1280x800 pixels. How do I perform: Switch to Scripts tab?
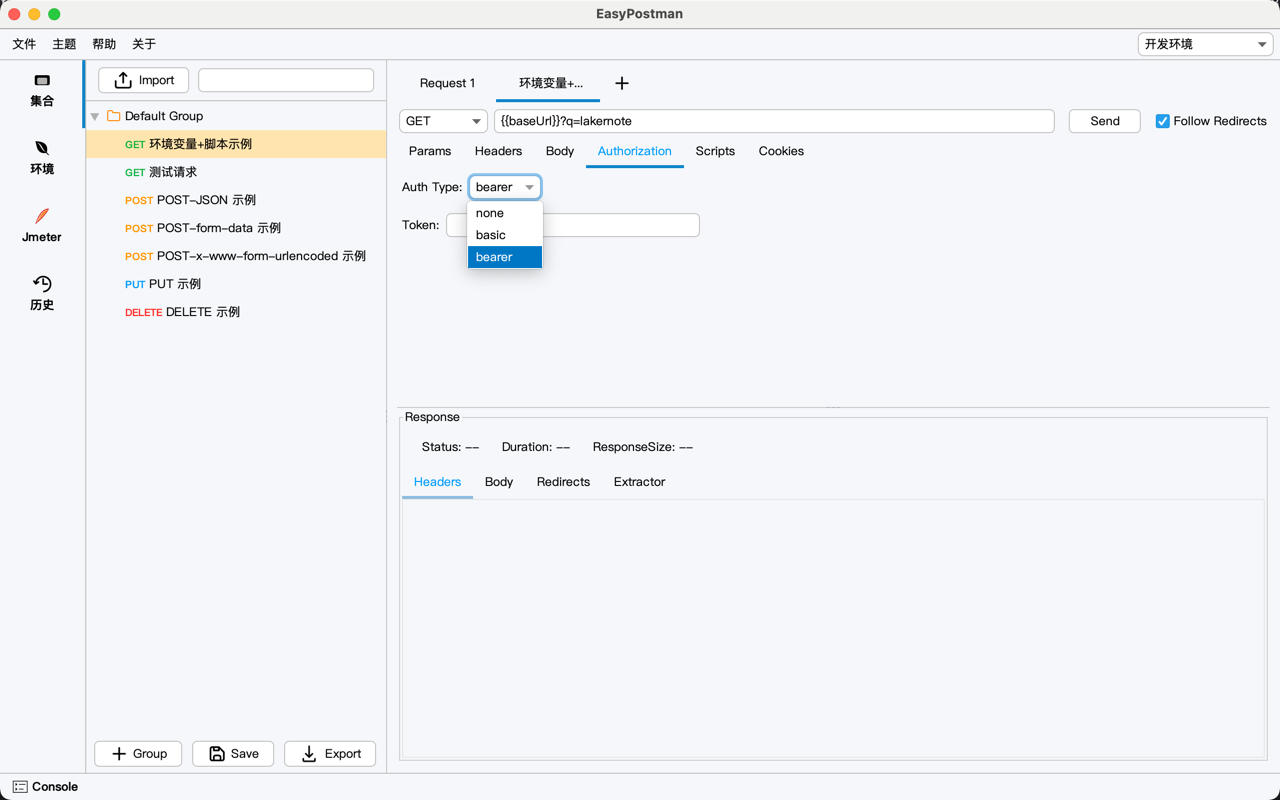click(715, 151)
